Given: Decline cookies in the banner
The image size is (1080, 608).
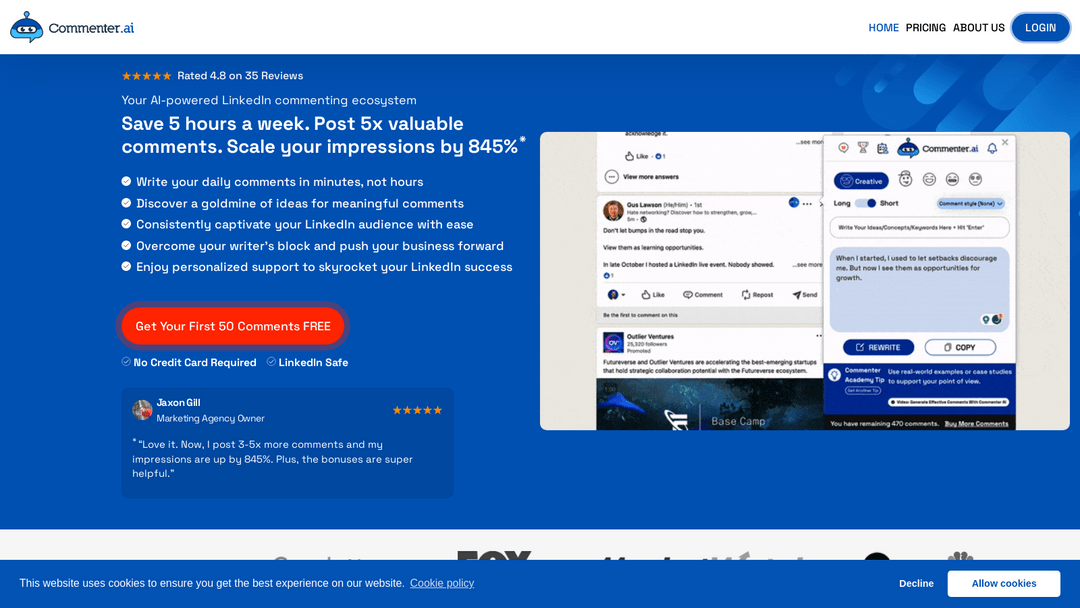Looking at the screenshot, I should coord(915,583).
